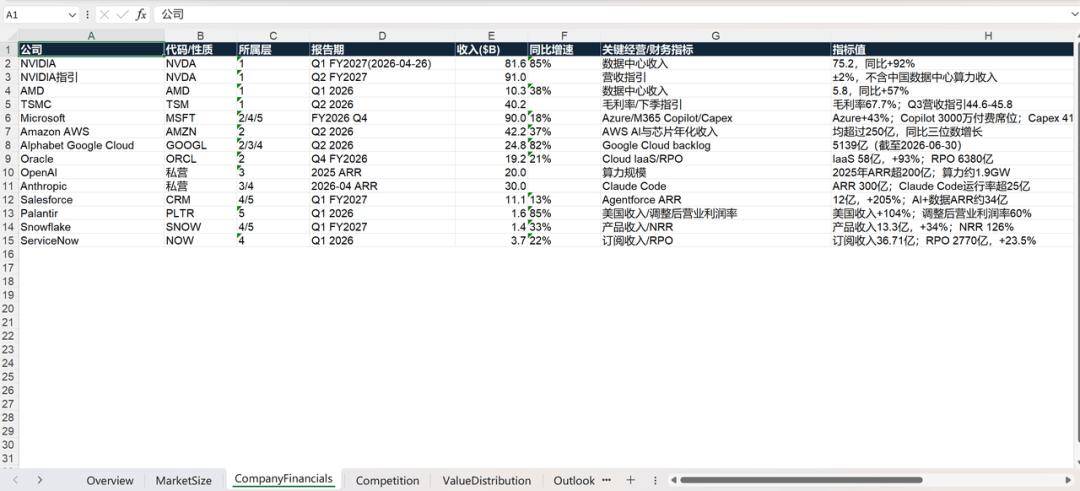The height and width of the screenshot is (491, 1080).
Task: Open the MarketSize sheet tab
Action: pos(184,481)
